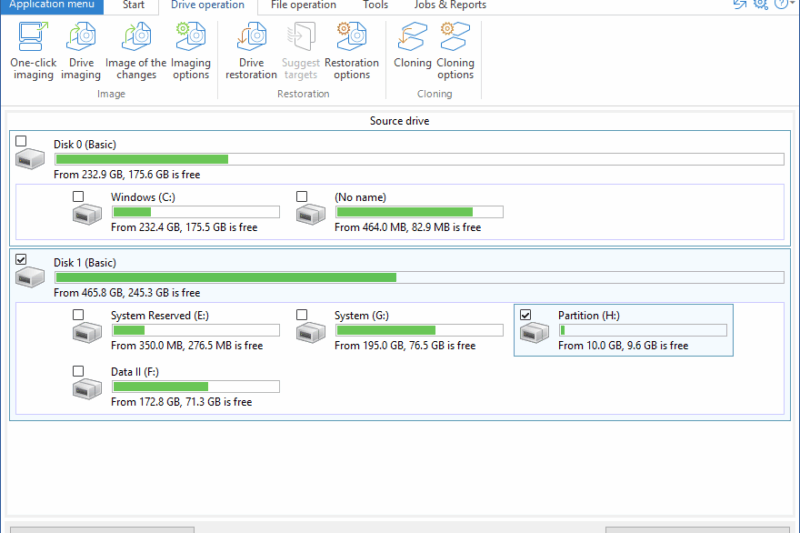
Task: Click 'From 232.9 GB, 175.6 GB is free'
Action: tap(127, 174)
